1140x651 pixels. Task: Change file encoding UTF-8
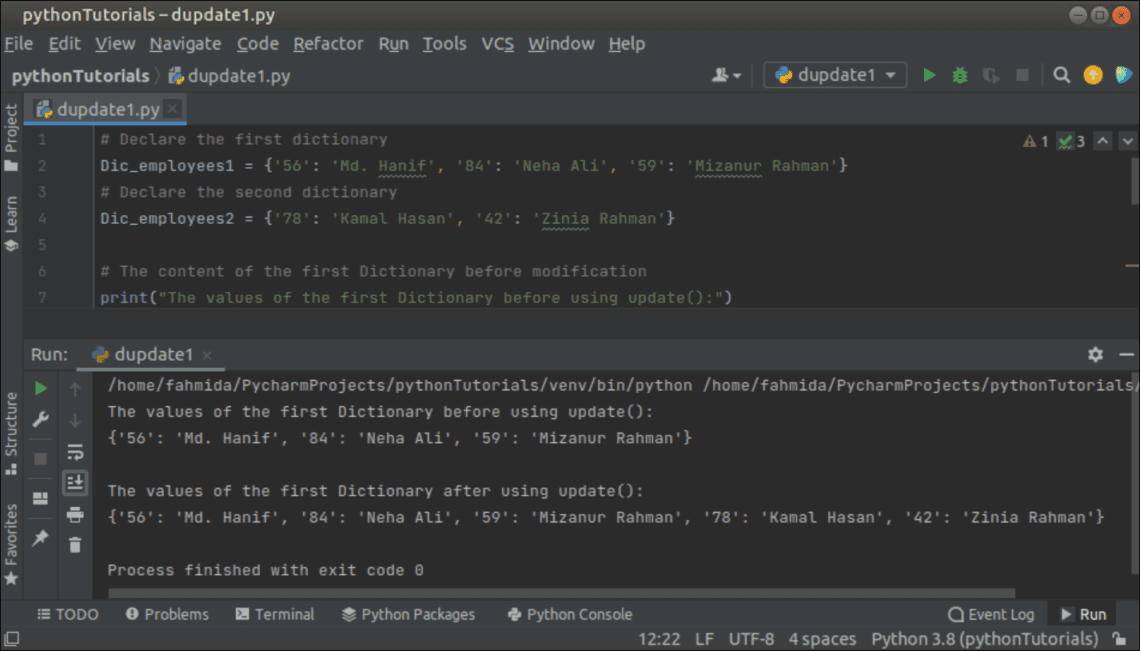point(752,639)
